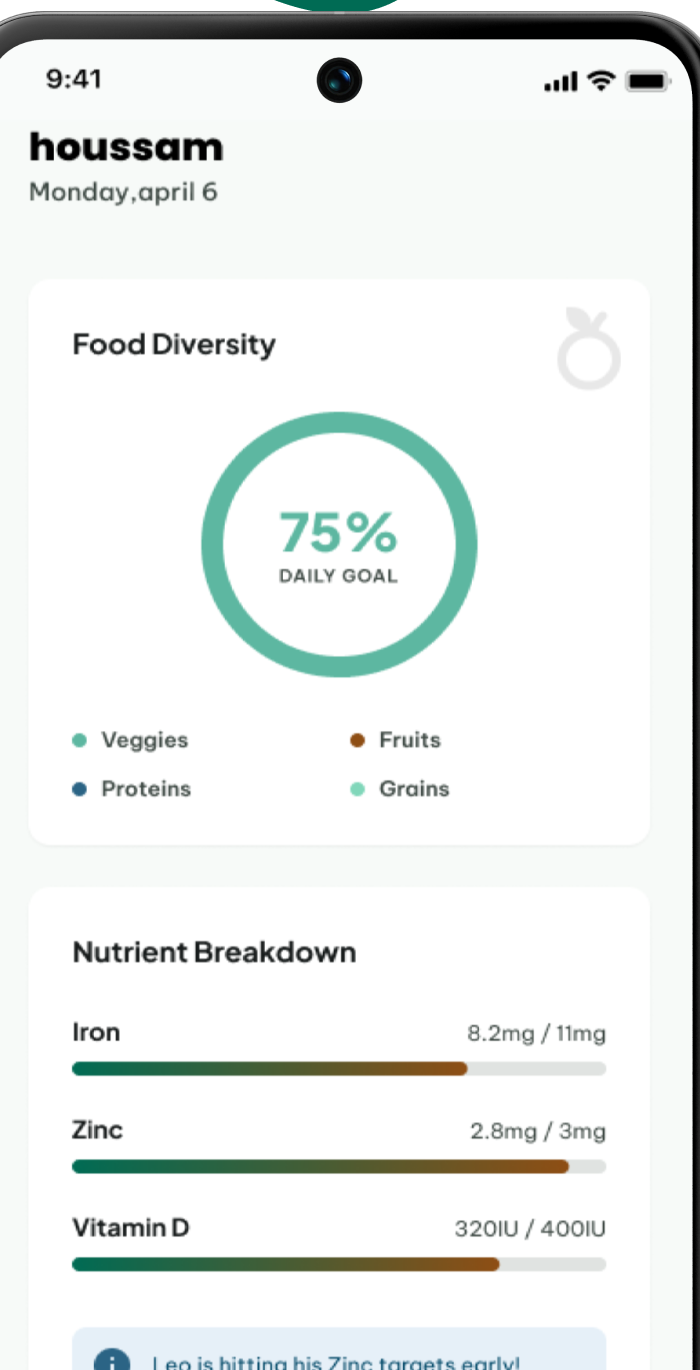Tap the Veggies legend dot
Image resolution: width=700 pixels, height=1370 pixels.
80,741
